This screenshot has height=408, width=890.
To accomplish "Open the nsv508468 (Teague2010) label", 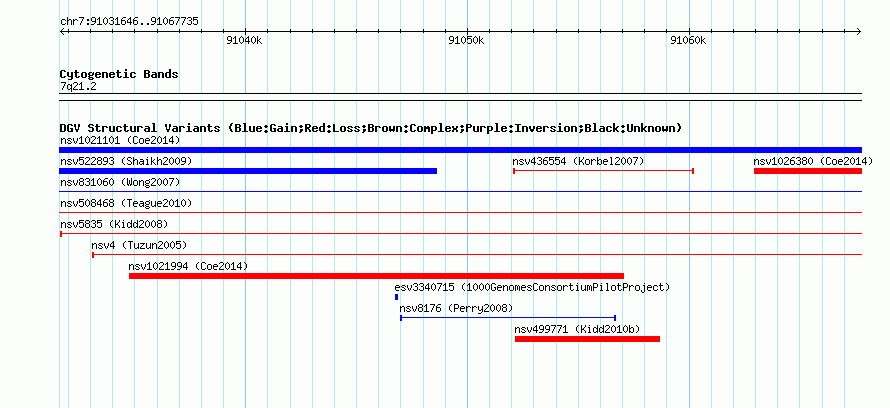I will point(126,203).
